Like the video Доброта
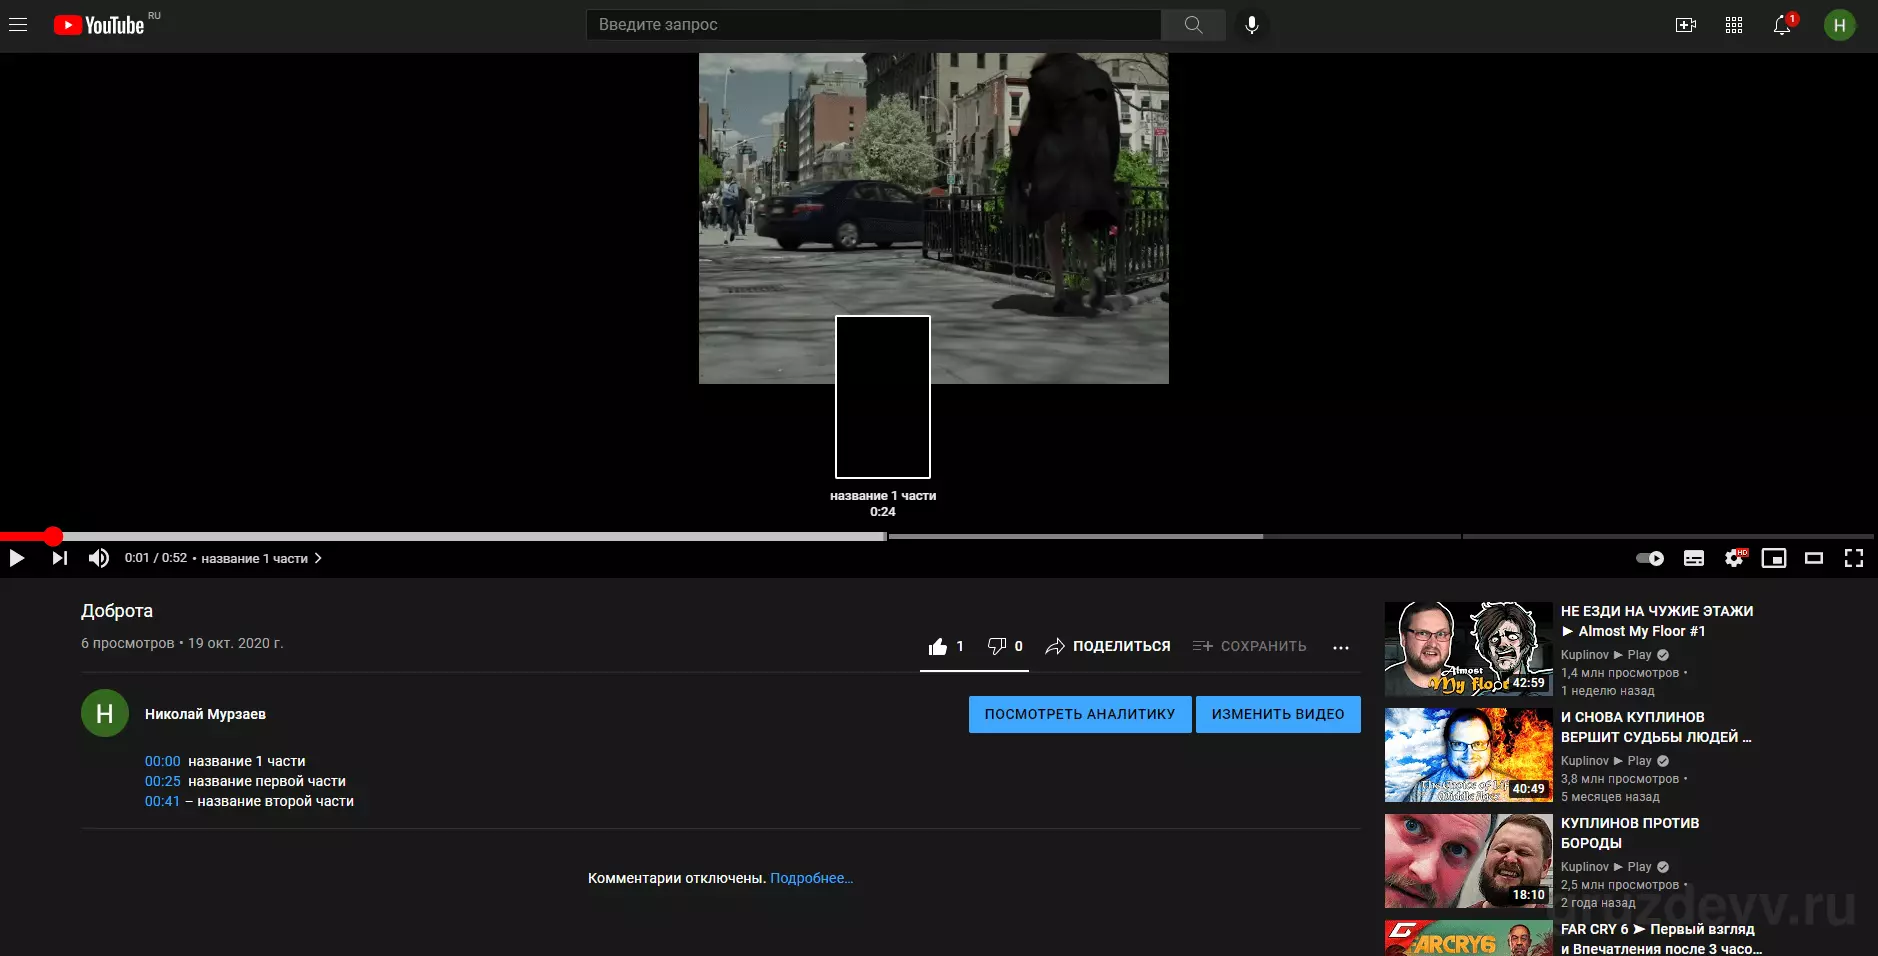Screen dimensions: 1878x956 coord(946,646)
